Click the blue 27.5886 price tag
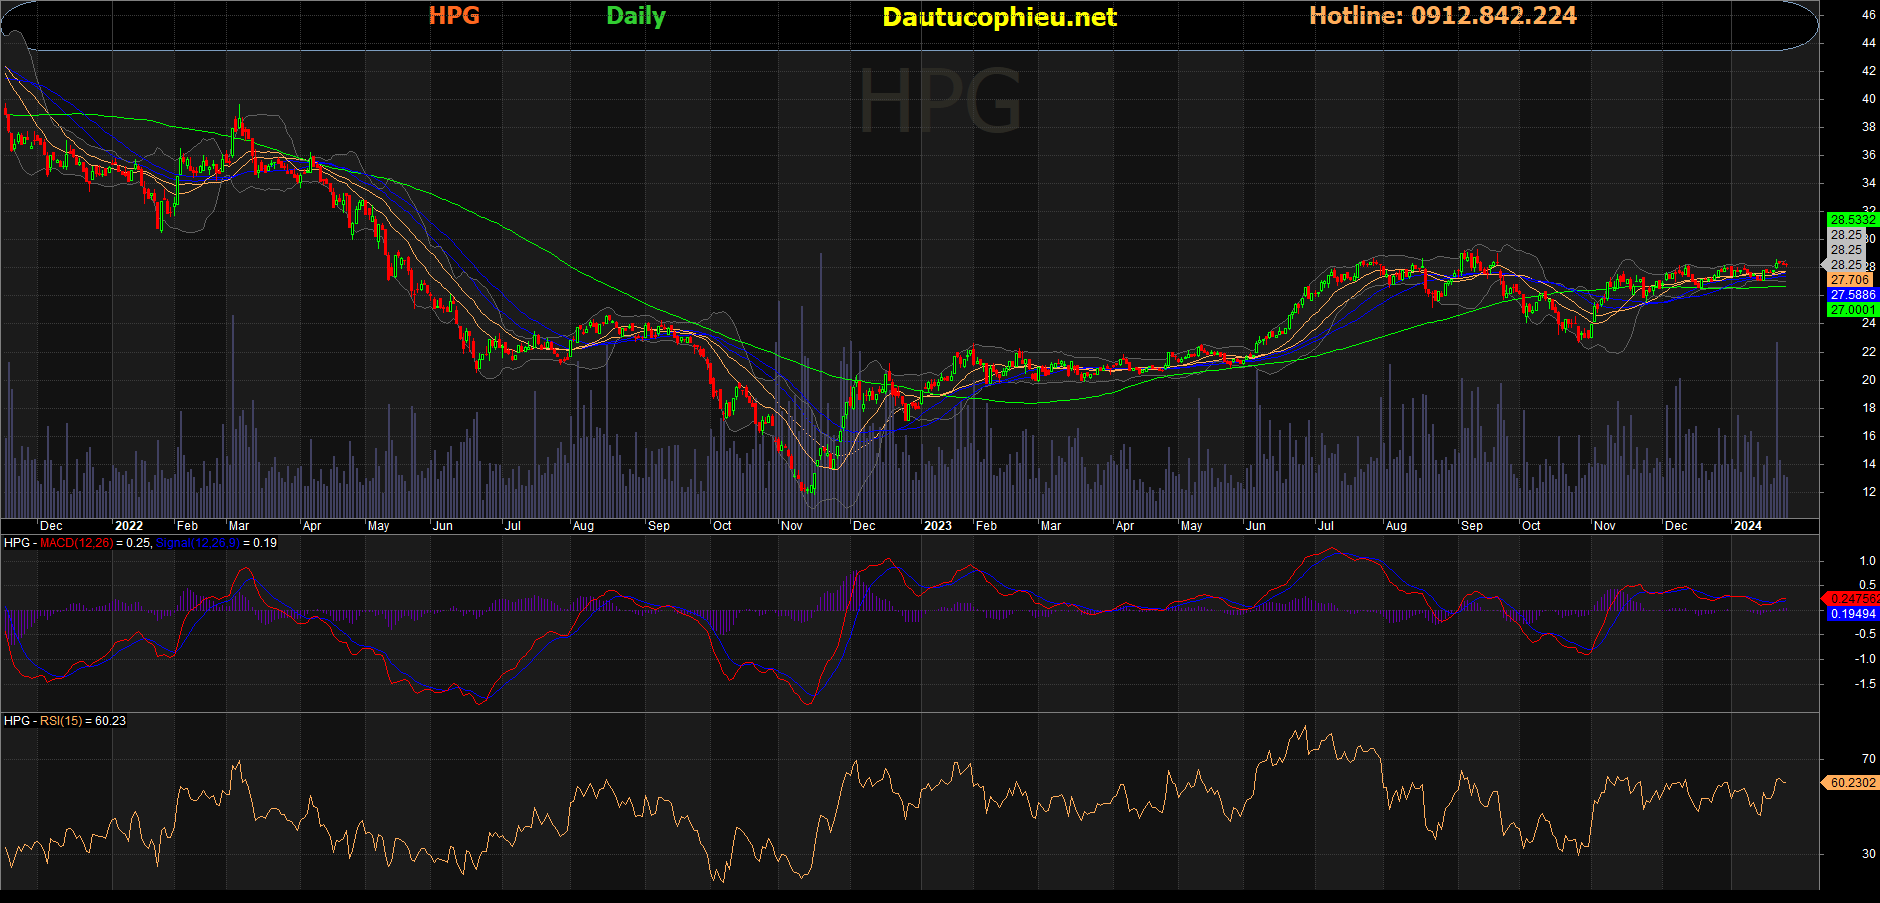This screenshot has width=1880, height=903. [x=1852, y=295]
